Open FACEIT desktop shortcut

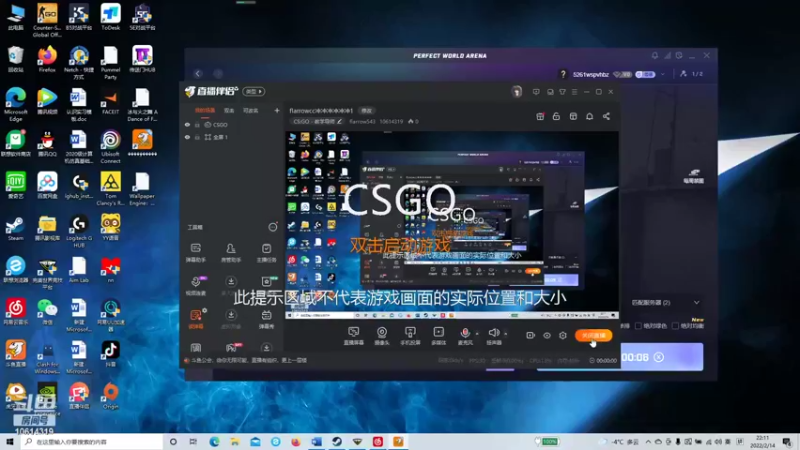(x=110, y=101)
